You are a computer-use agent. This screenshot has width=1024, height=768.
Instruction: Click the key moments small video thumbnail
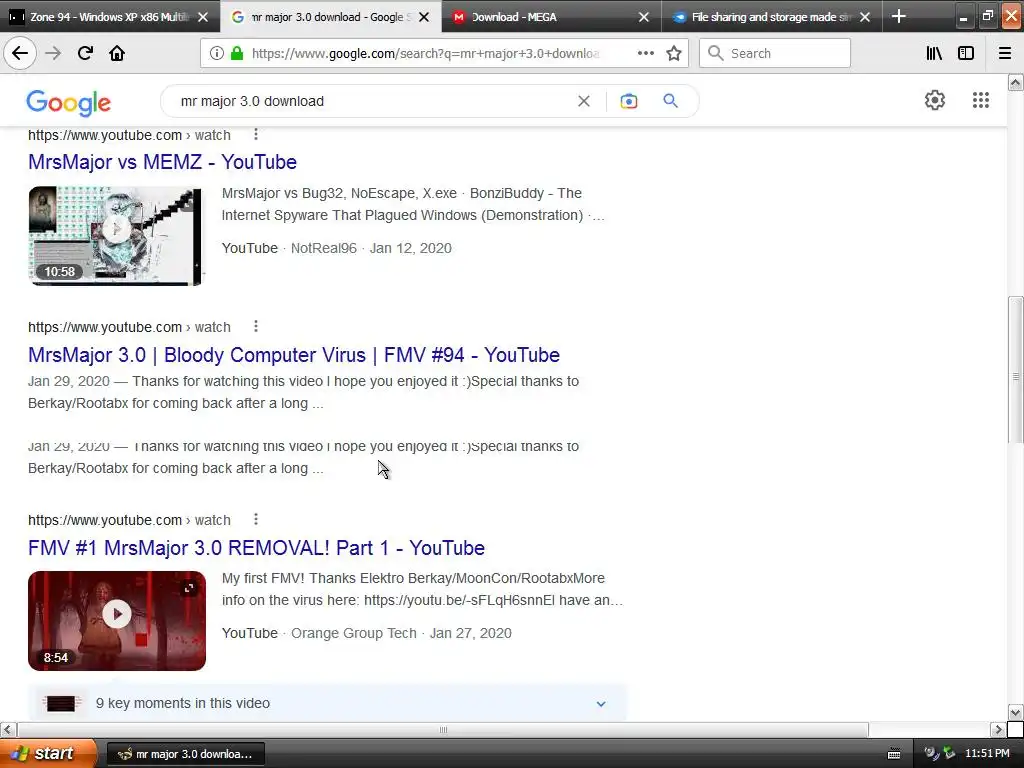point(61,703)
